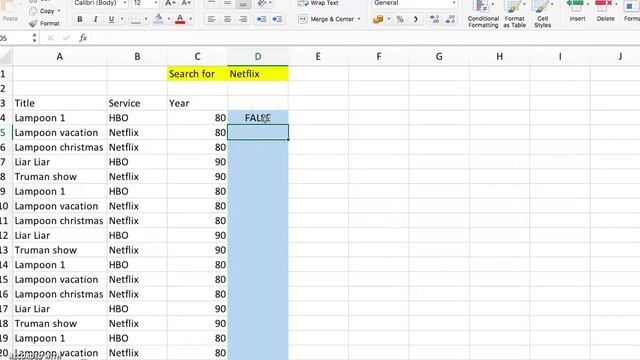Click Paste button
Screen dimensions: 640x360
point(10,12)
